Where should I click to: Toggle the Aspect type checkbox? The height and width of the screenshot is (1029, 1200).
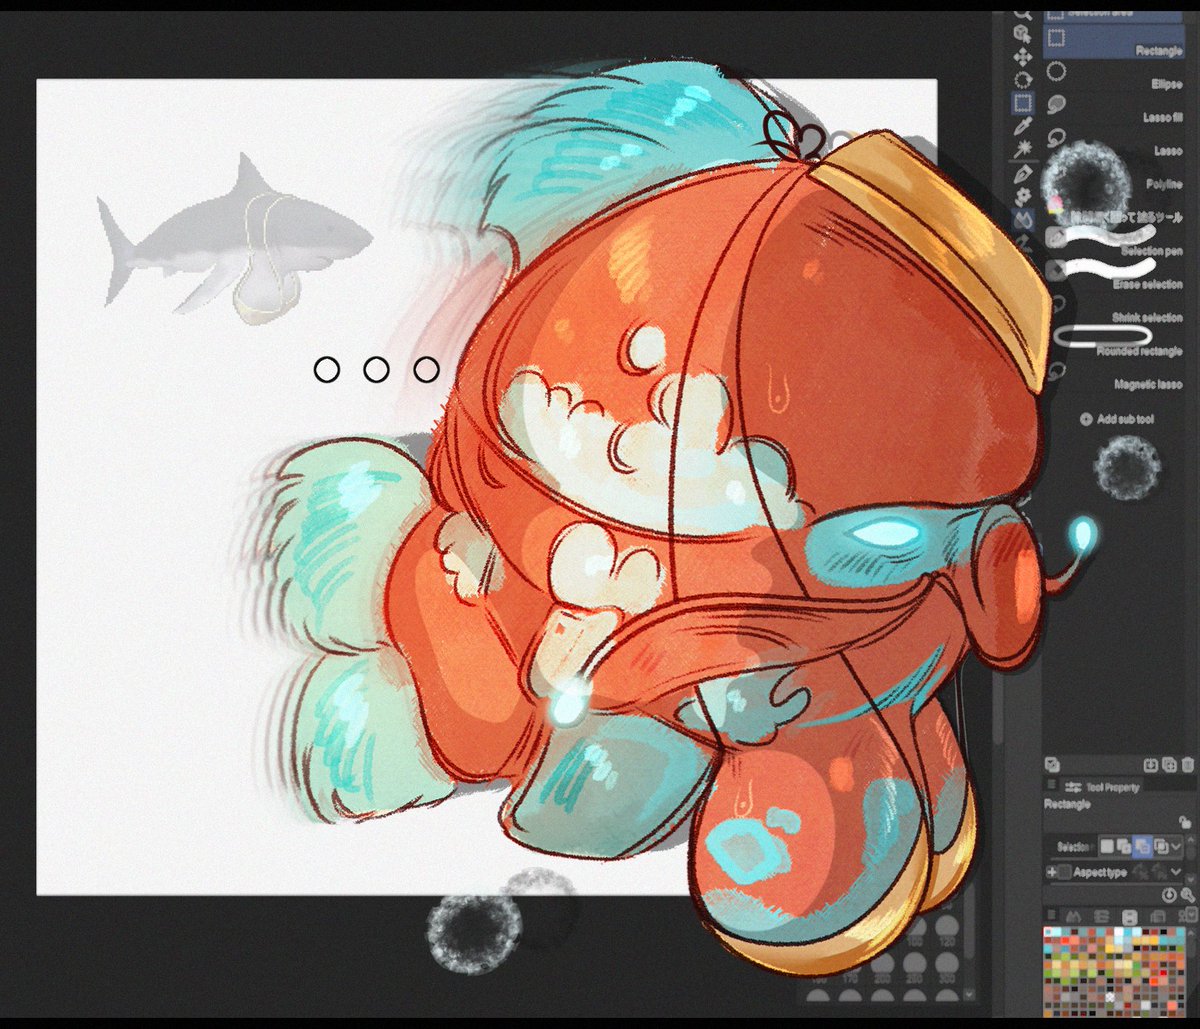pyautogui.click(x=1064, y=871)
